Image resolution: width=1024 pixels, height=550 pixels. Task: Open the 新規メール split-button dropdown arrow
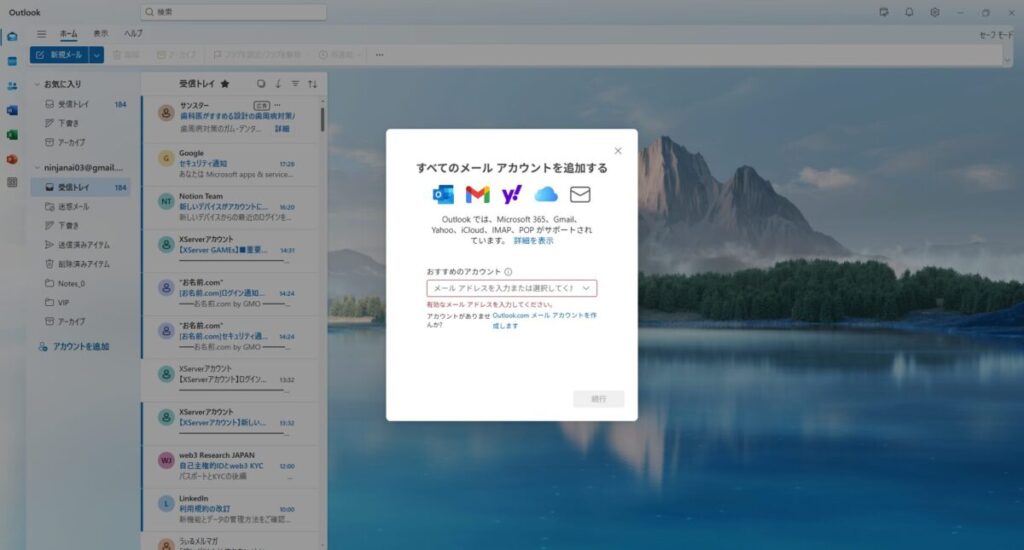tap(97, 54)
